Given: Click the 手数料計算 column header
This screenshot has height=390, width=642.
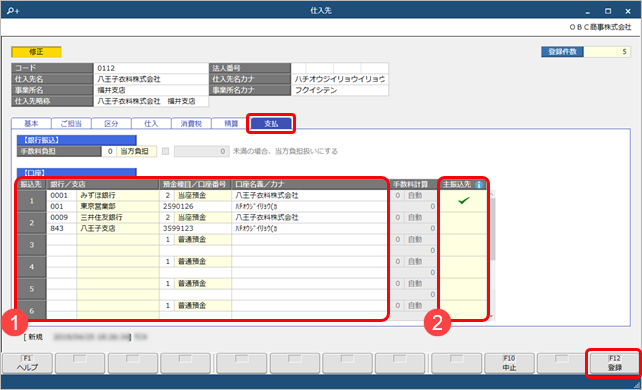Looking at the screenshot, I should coord(413,185).
